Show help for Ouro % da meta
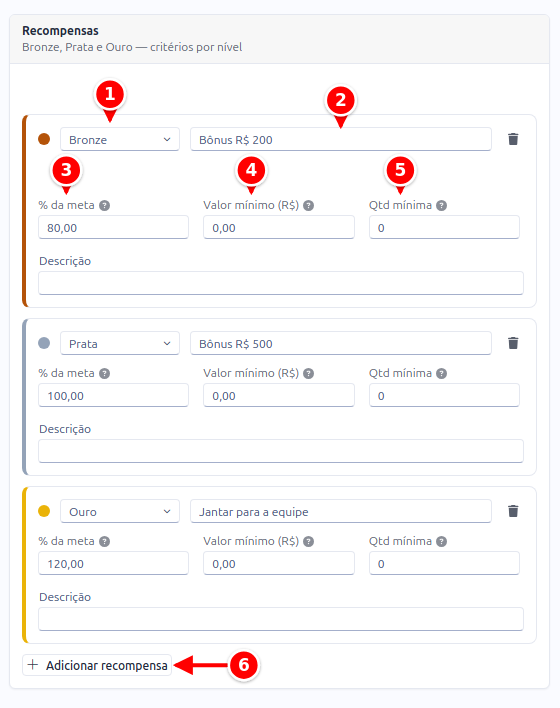Viewport: 560px width, 708px height. coord(104,541)
